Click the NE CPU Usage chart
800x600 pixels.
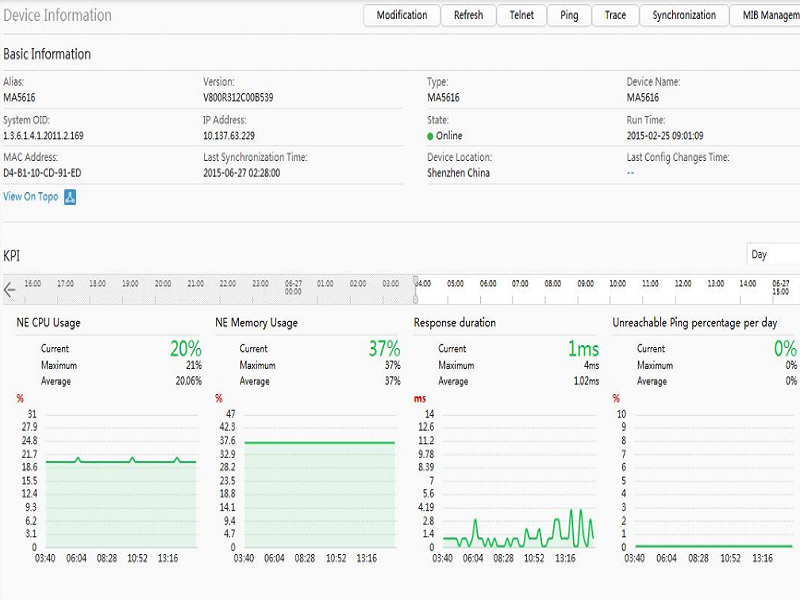(x=120, y=481)
